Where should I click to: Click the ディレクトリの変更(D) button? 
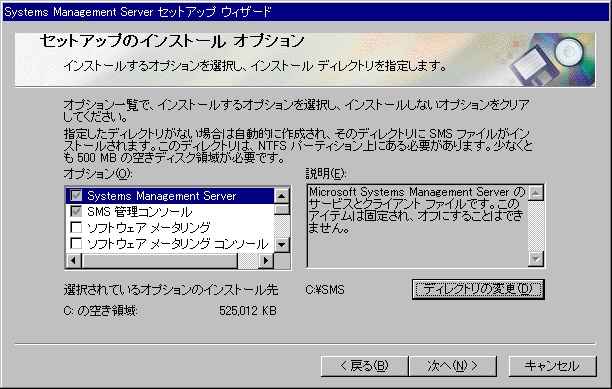478,289
